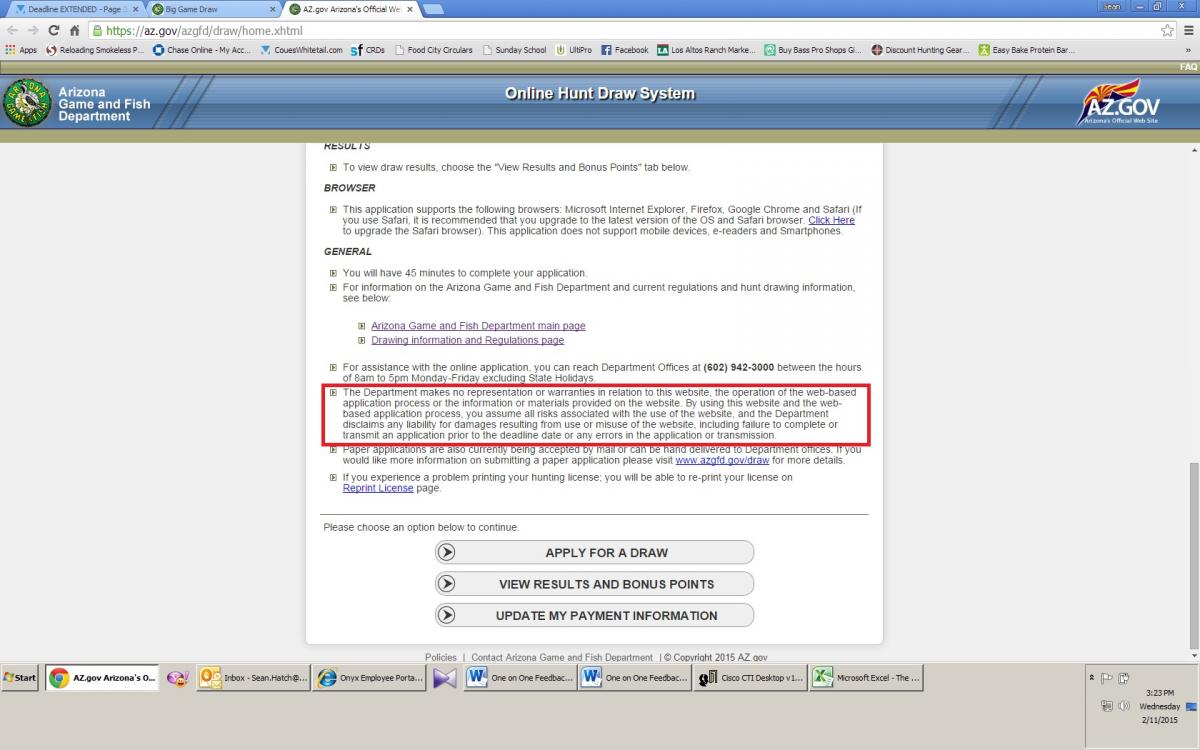
Task: Click VIEW RESULTS AND BONUS POINTS button
Action: [x=594, y=584]
